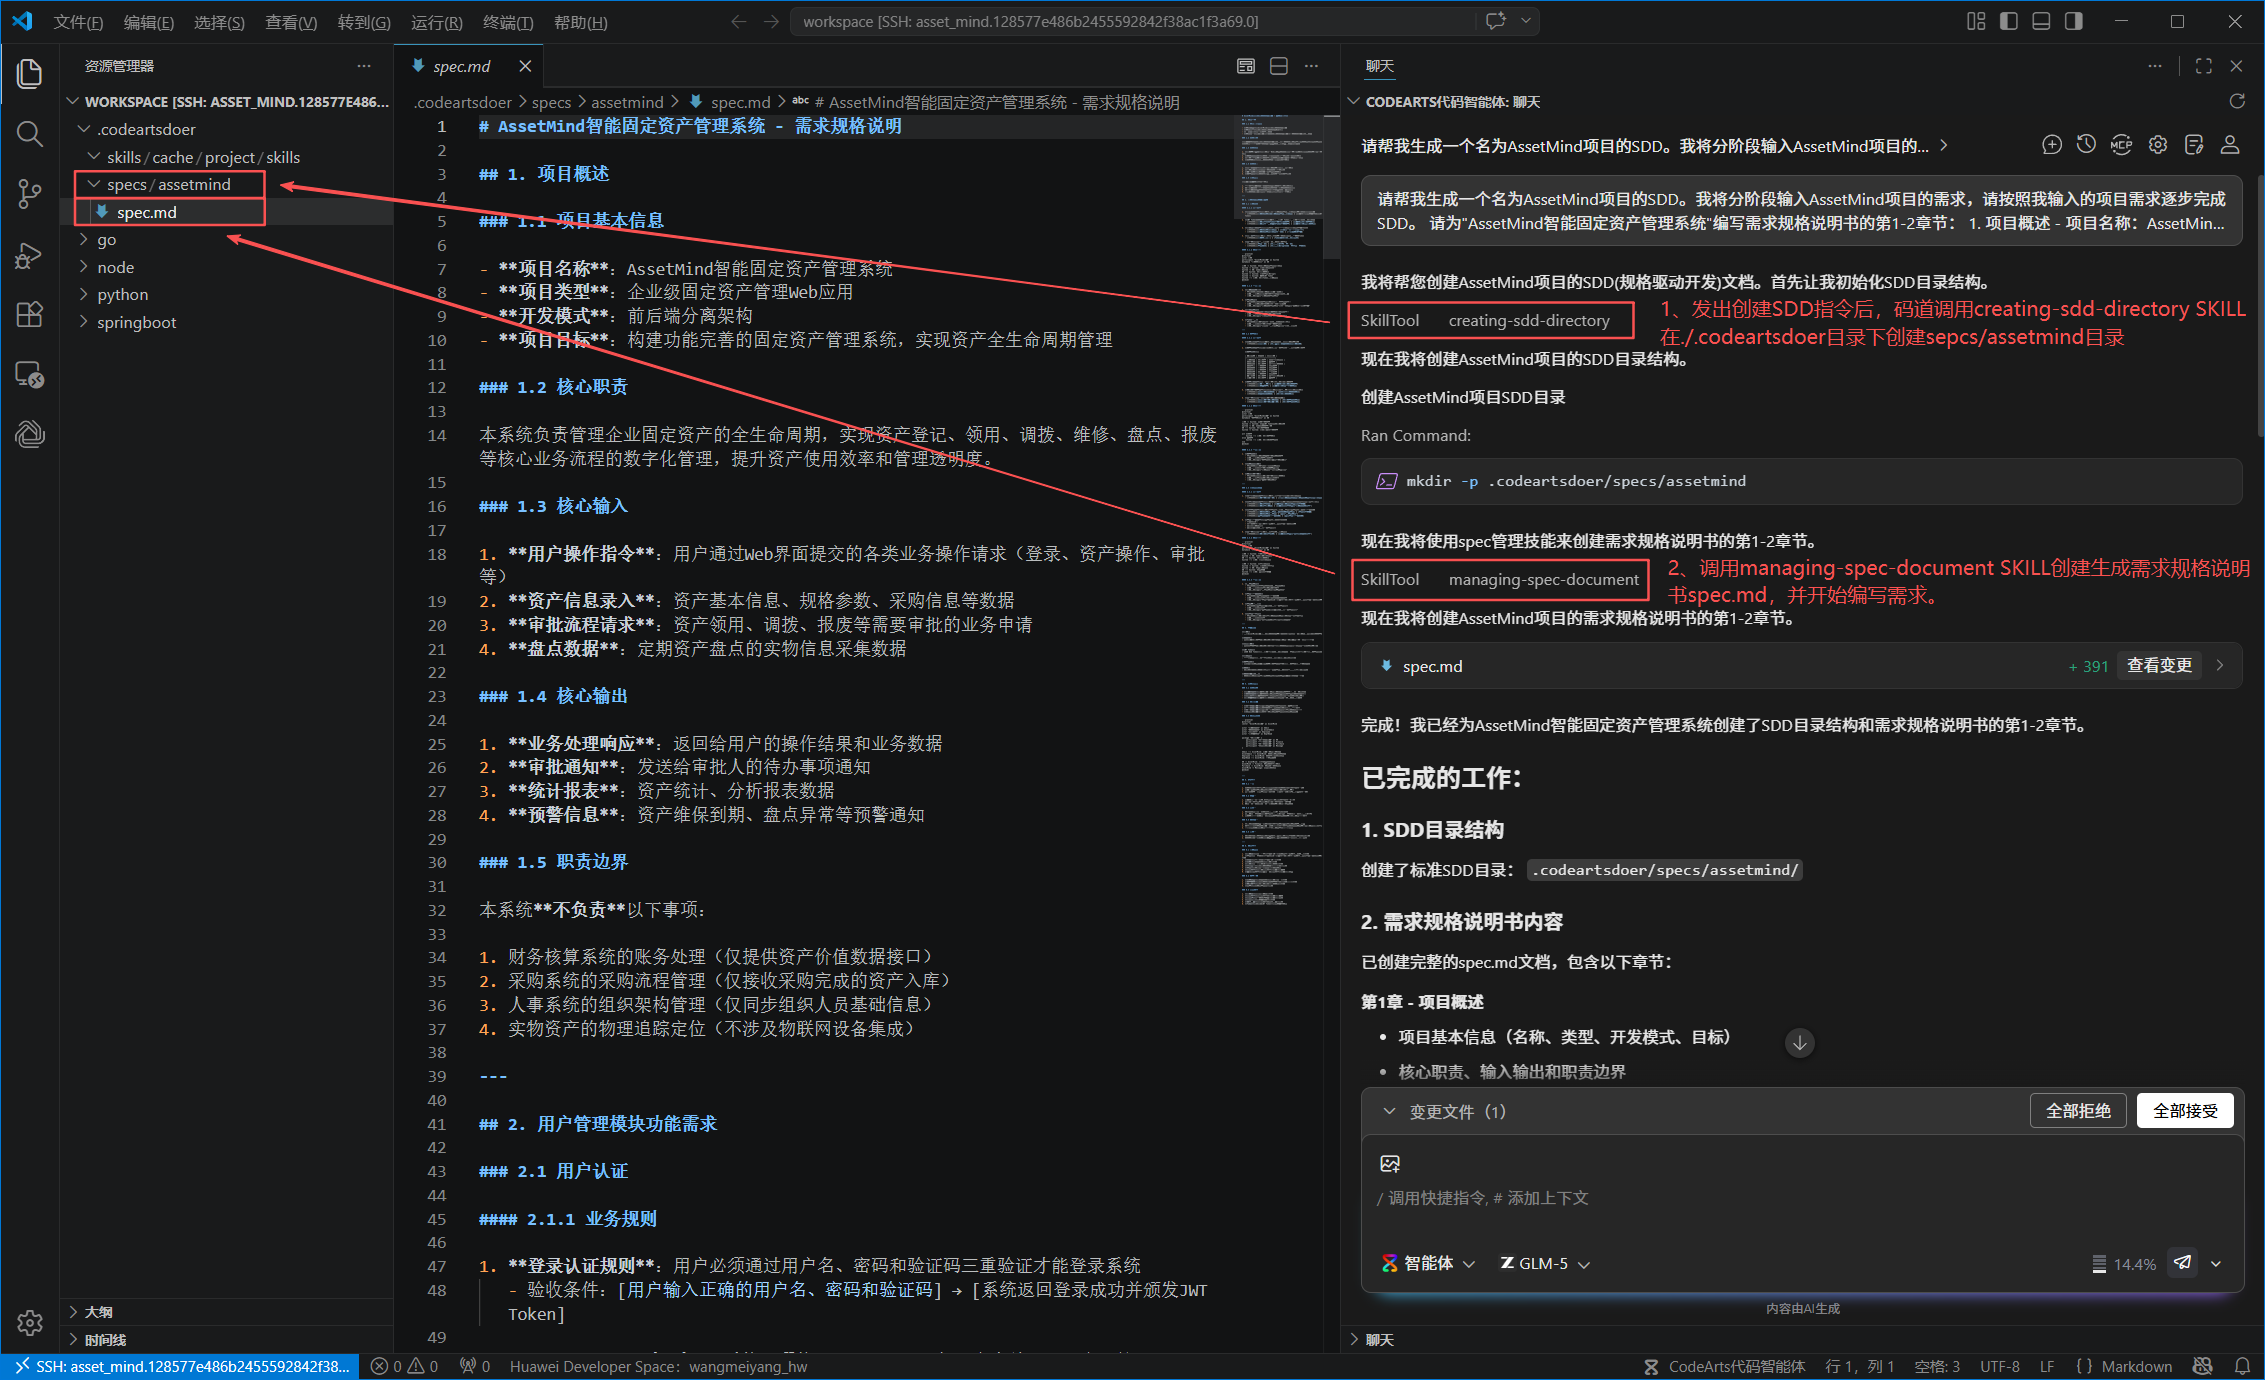Image resolution: width=2265 pixels, height=1380 pixels.
Task: Toggle primary side bar visibility
Action: 2009,21
